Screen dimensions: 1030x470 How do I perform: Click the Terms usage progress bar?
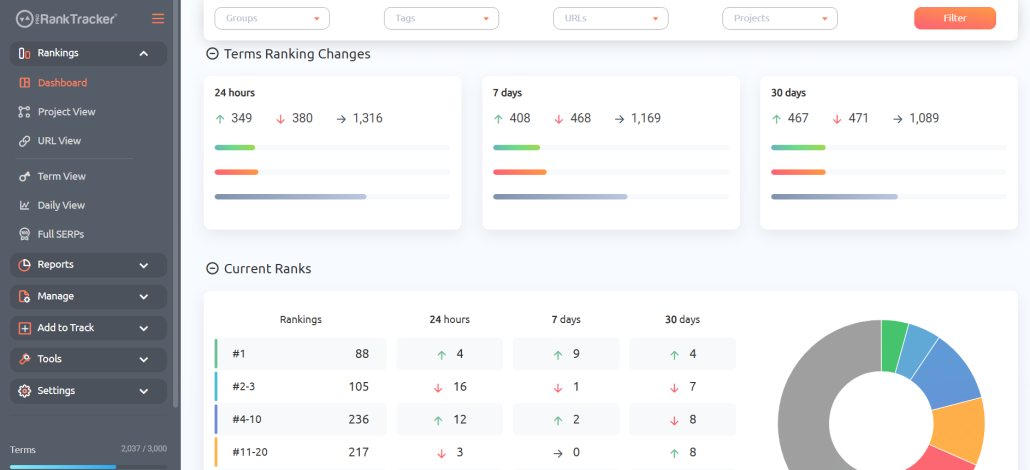pos(89,467)
